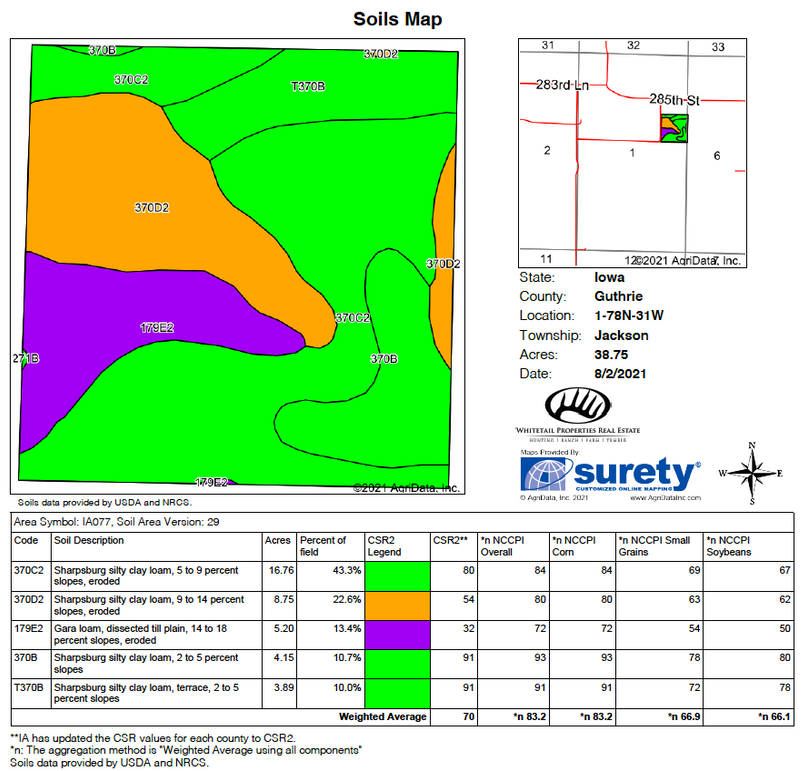
Task: Click the 271B label on the map edge
Action: coord(23,358)
